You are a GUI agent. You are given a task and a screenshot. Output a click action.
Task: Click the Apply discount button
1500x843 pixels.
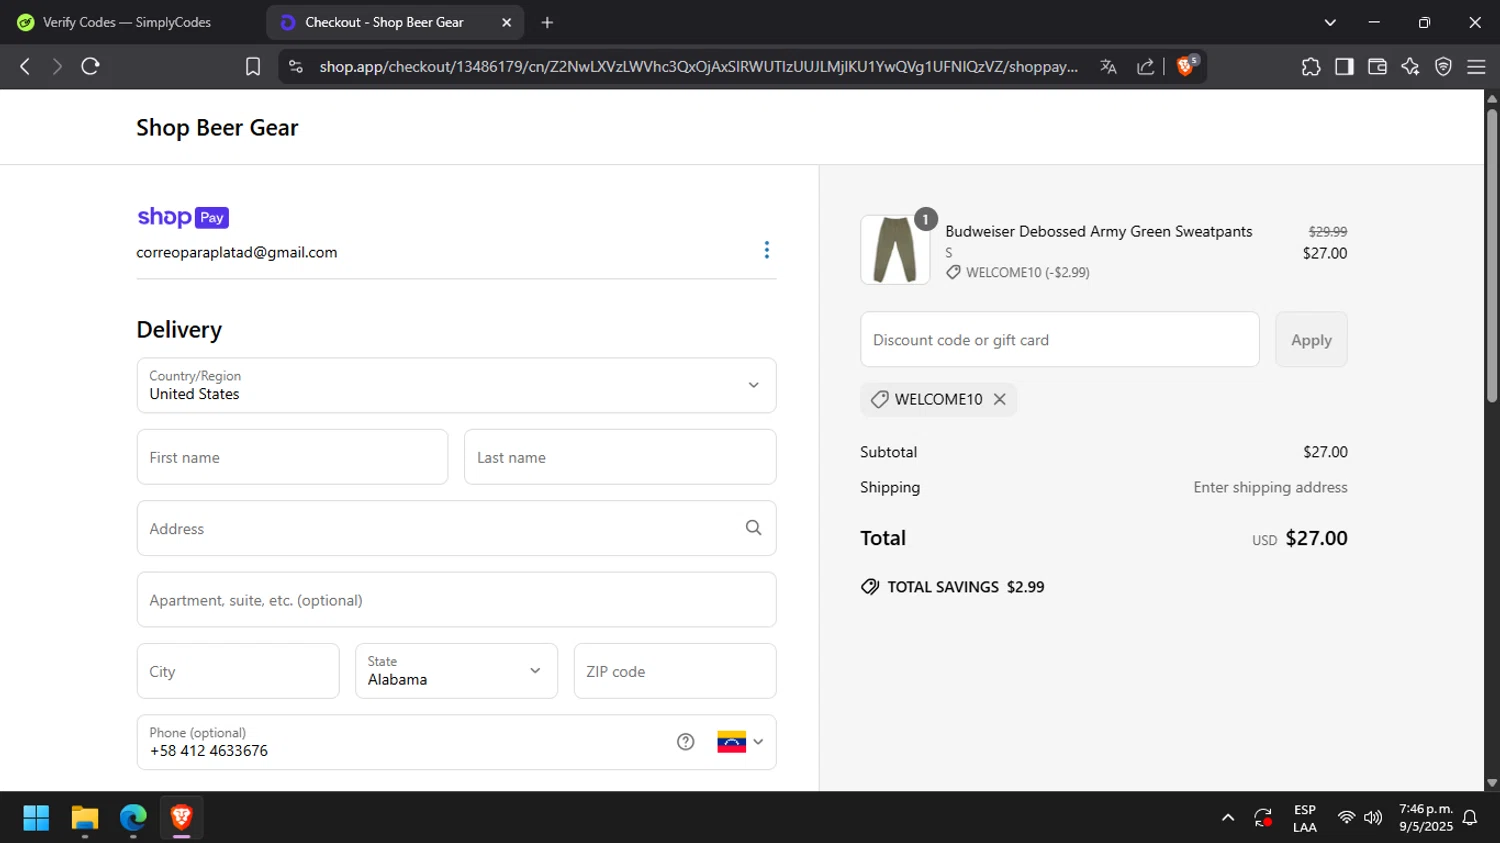point(1311,340)
